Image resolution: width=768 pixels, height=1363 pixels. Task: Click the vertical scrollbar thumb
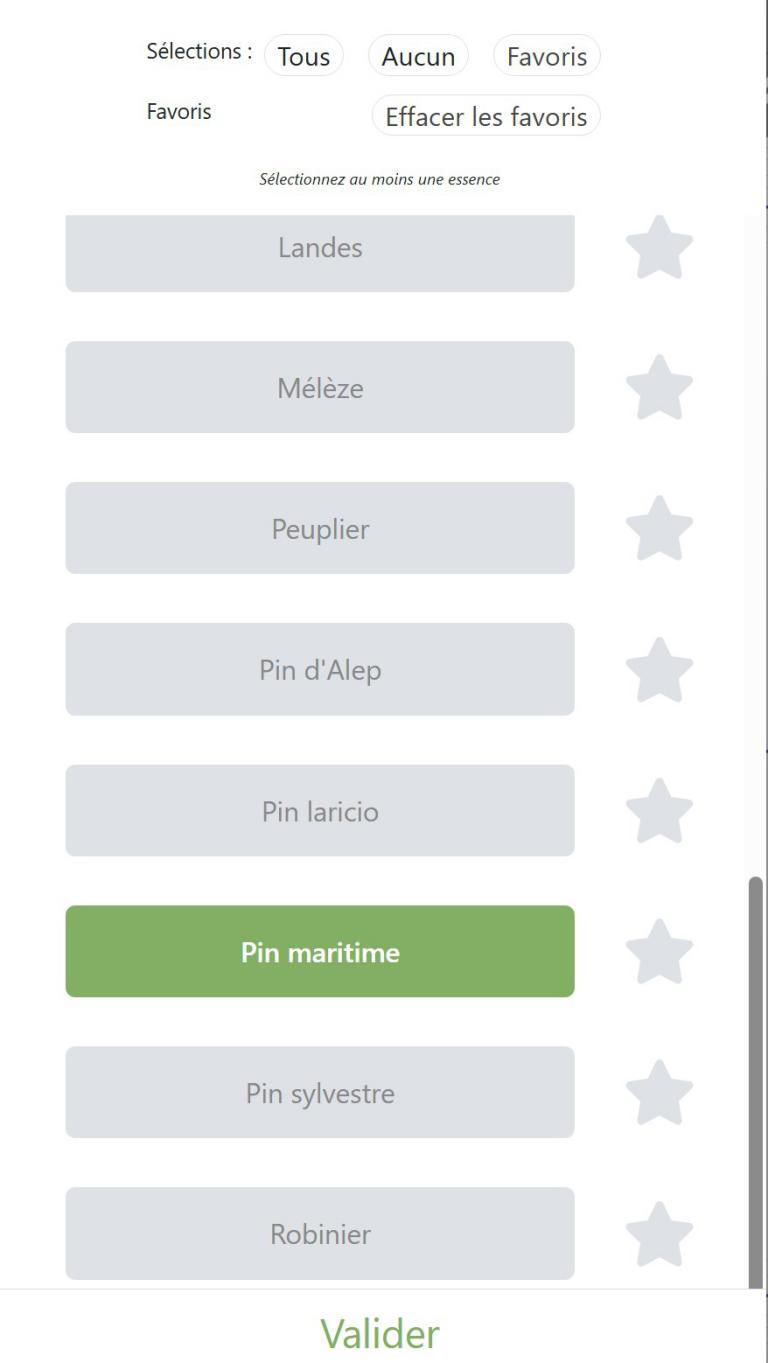pyautogui.click(x=755, y=1080)
